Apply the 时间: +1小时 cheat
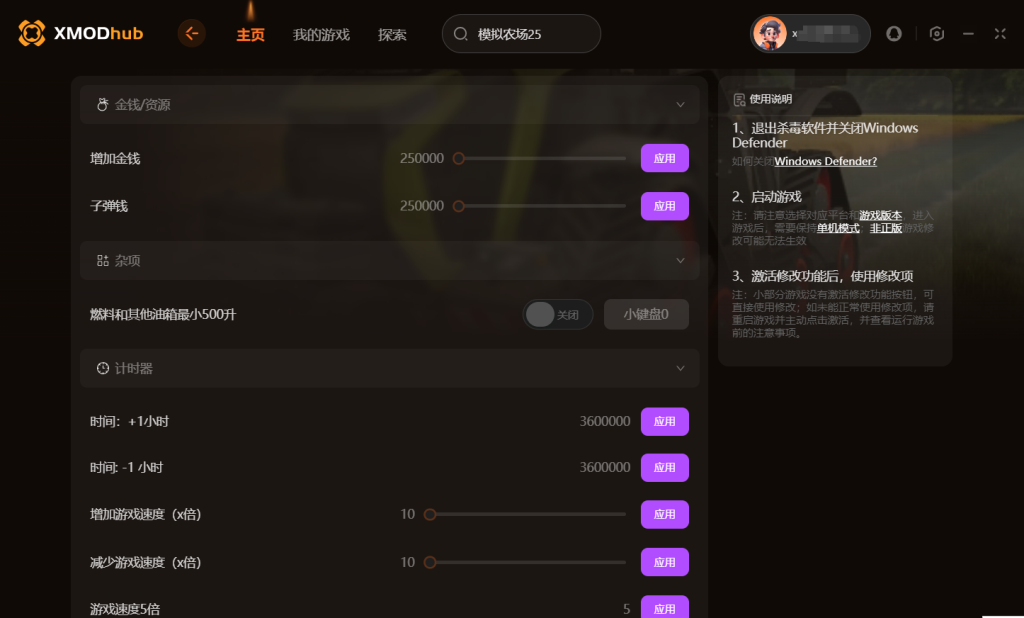The image size is (1024, 618). click(x=664, y=421)
